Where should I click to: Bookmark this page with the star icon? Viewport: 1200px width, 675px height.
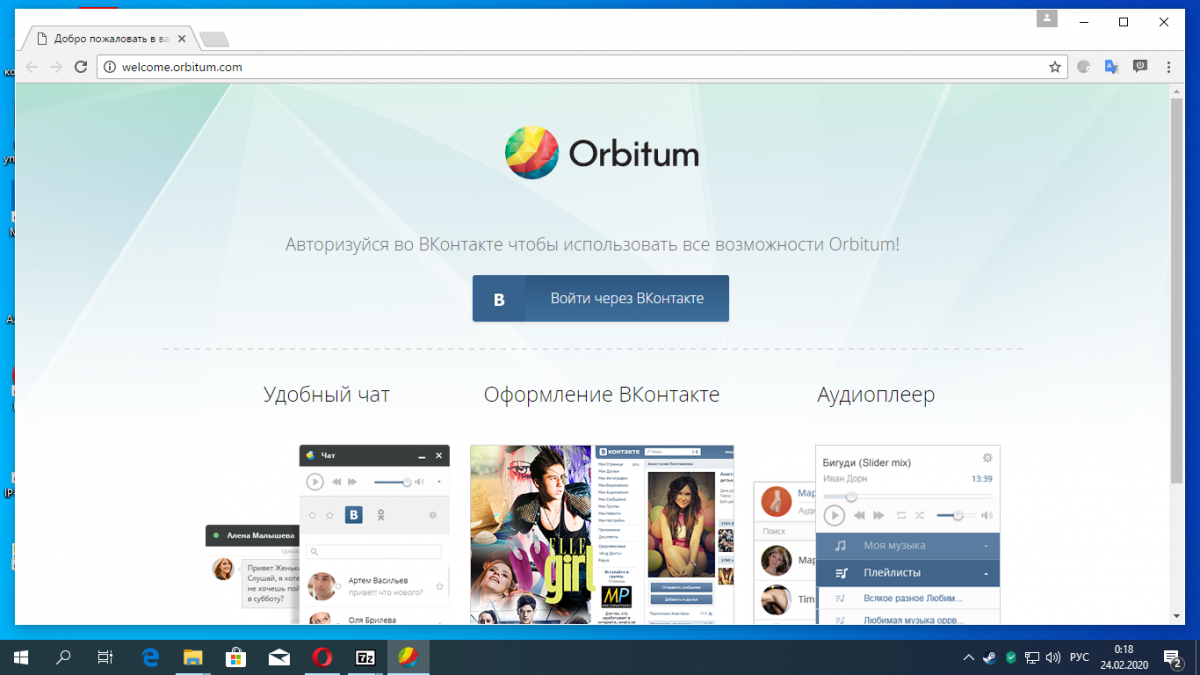pos(1054,67)
